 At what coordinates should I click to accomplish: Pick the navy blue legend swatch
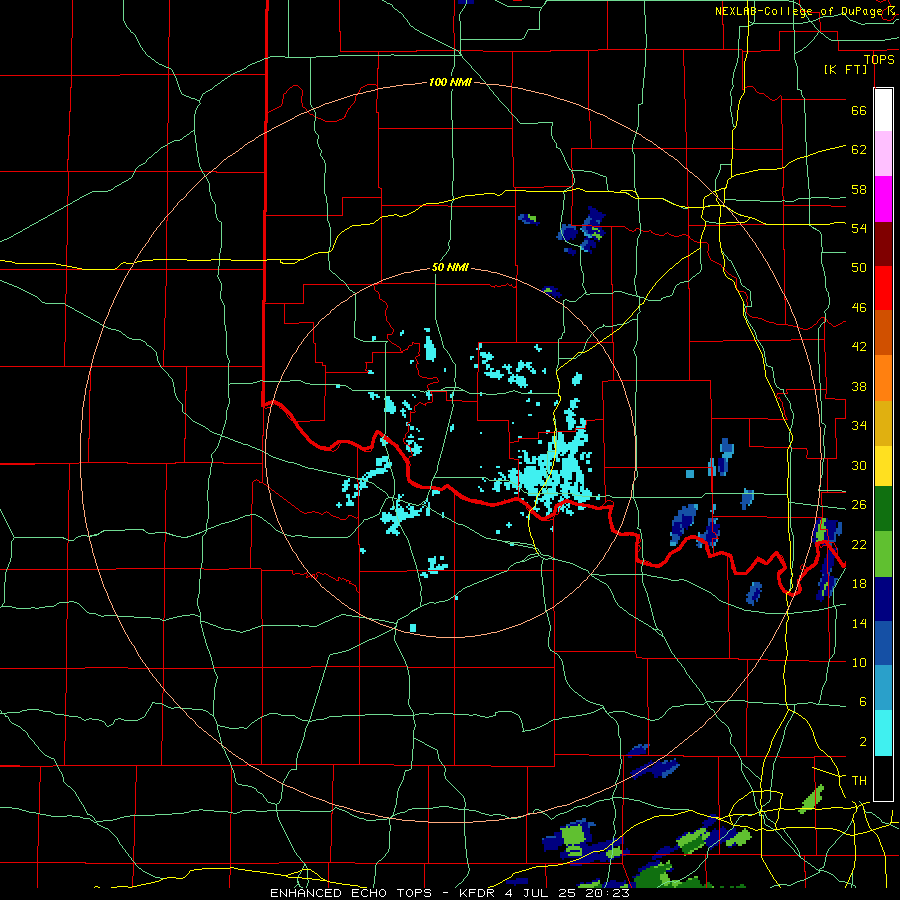click(x=883, y=599)
